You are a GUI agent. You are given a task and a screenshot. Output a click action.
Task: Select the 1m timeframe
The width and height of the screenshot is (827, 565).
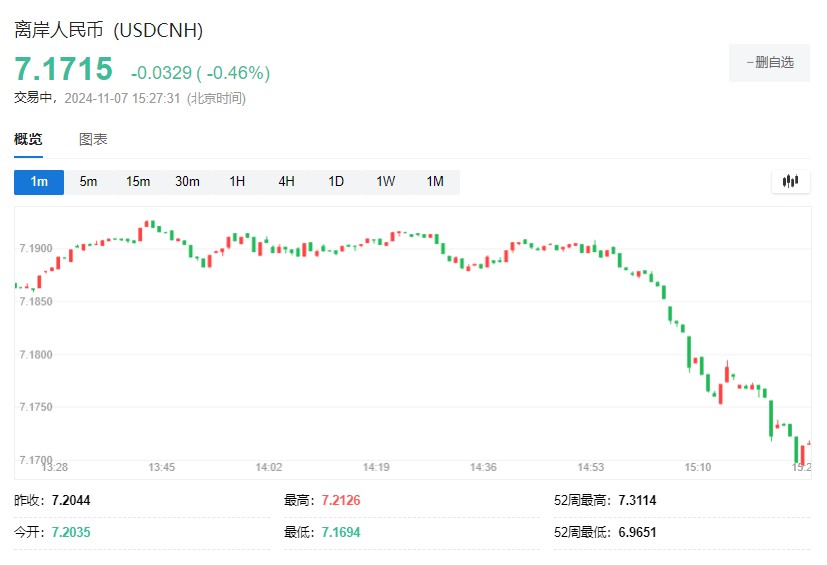coord(39,182)
